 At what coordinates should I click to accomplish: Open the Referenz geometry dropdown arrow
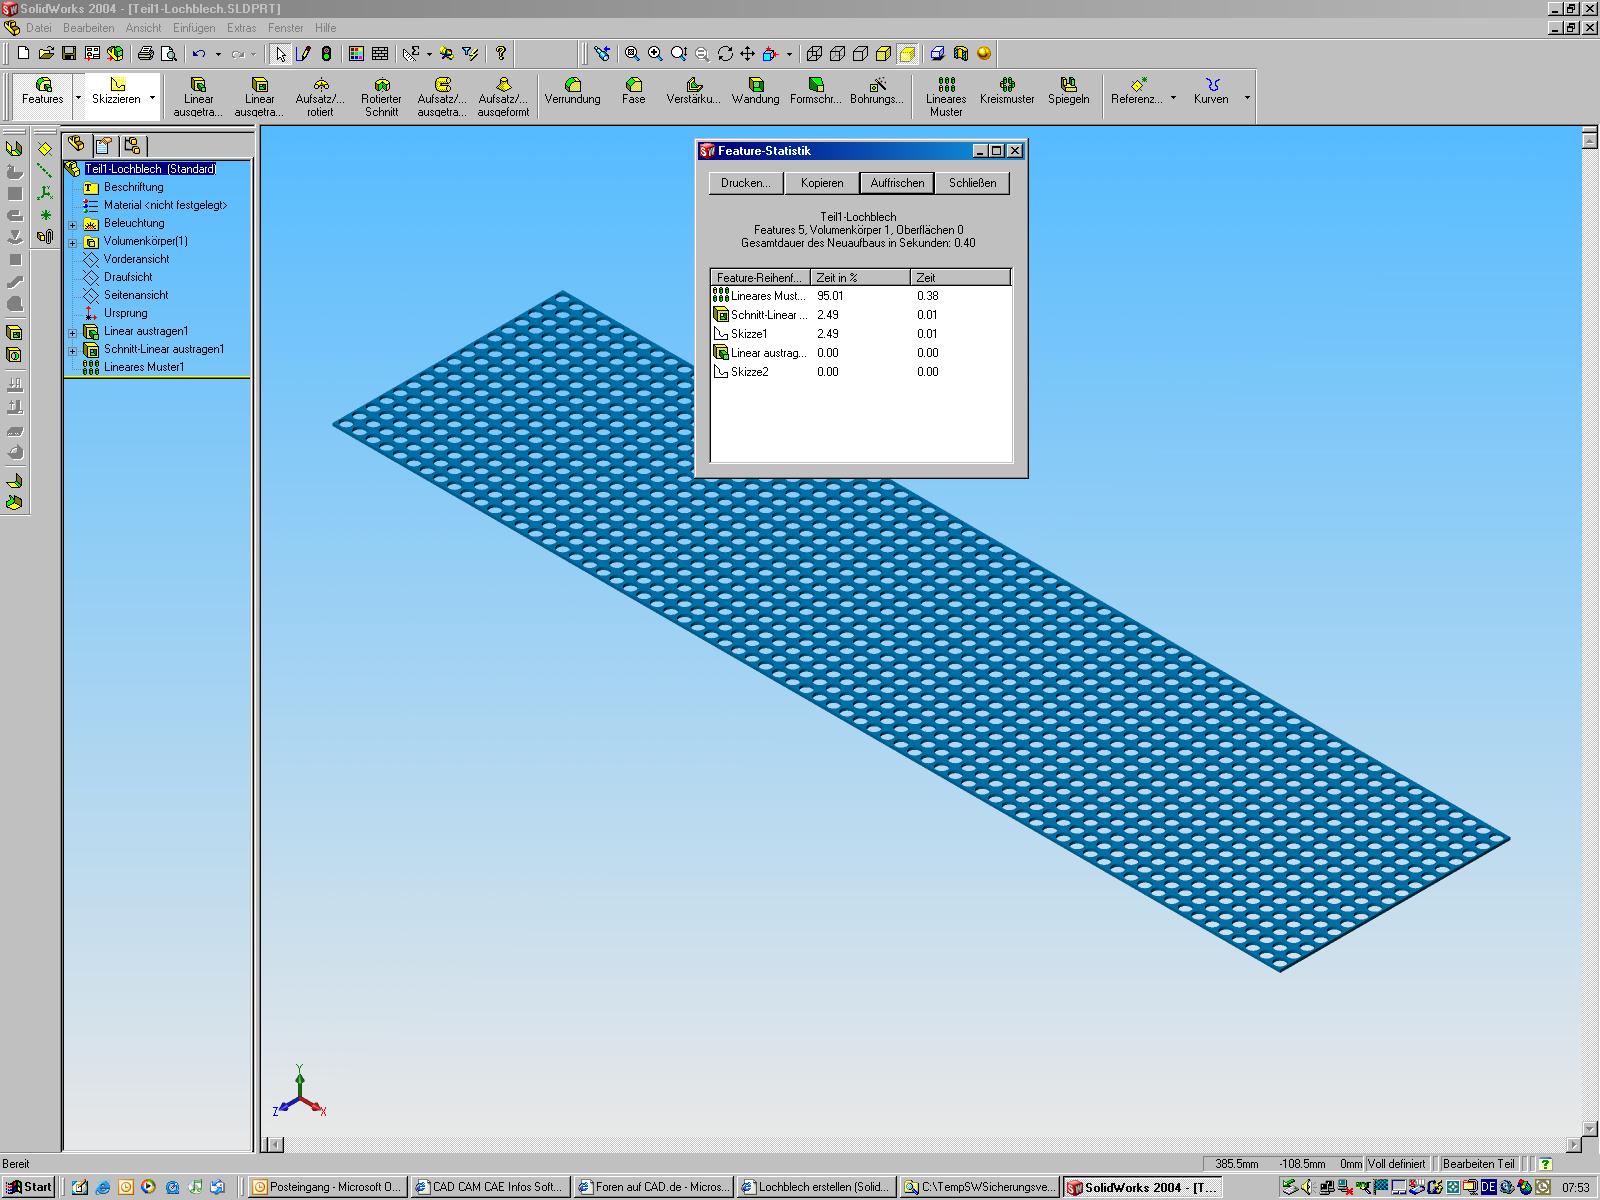pos(1173,97)
